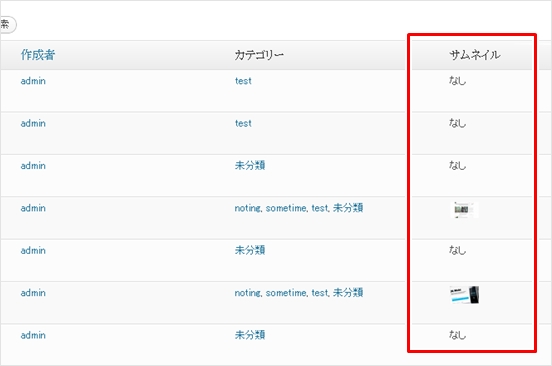Open the admin author link in third row

click(33, 166)
